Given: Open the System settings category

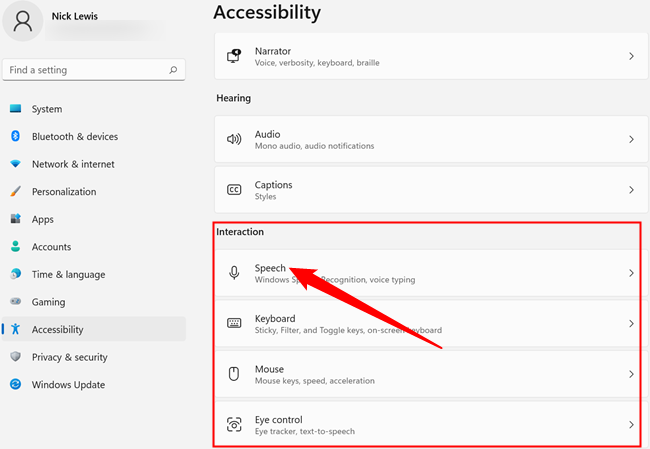Looking at the screenshot, I should pos(94,109).
